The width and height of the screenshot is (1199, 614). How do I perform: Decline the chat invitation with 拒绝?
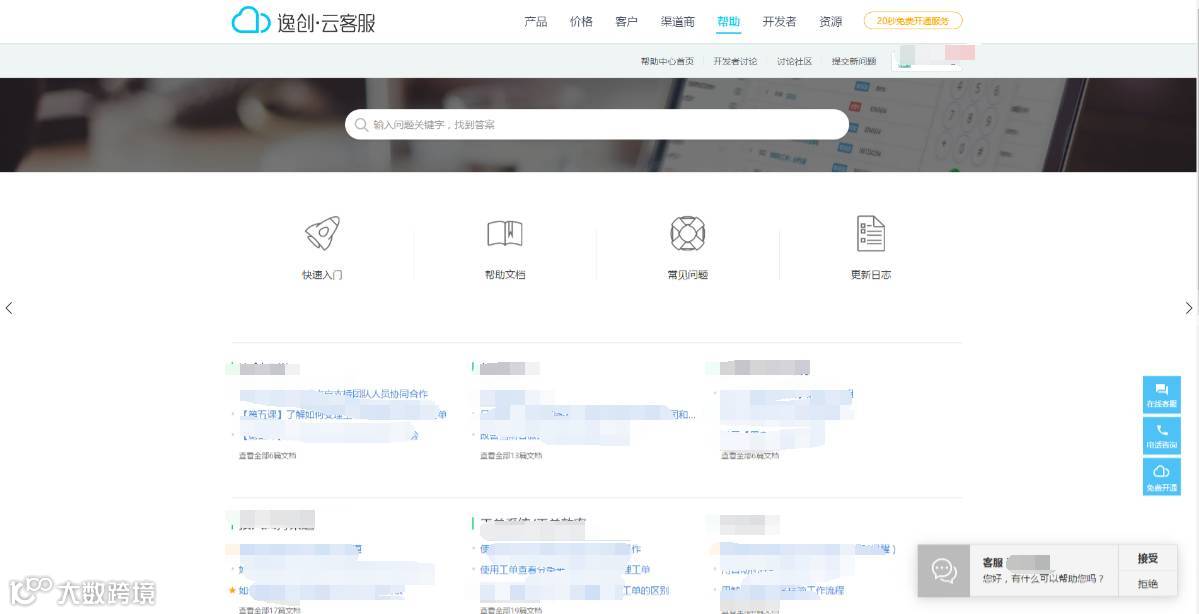(1148, 583)
